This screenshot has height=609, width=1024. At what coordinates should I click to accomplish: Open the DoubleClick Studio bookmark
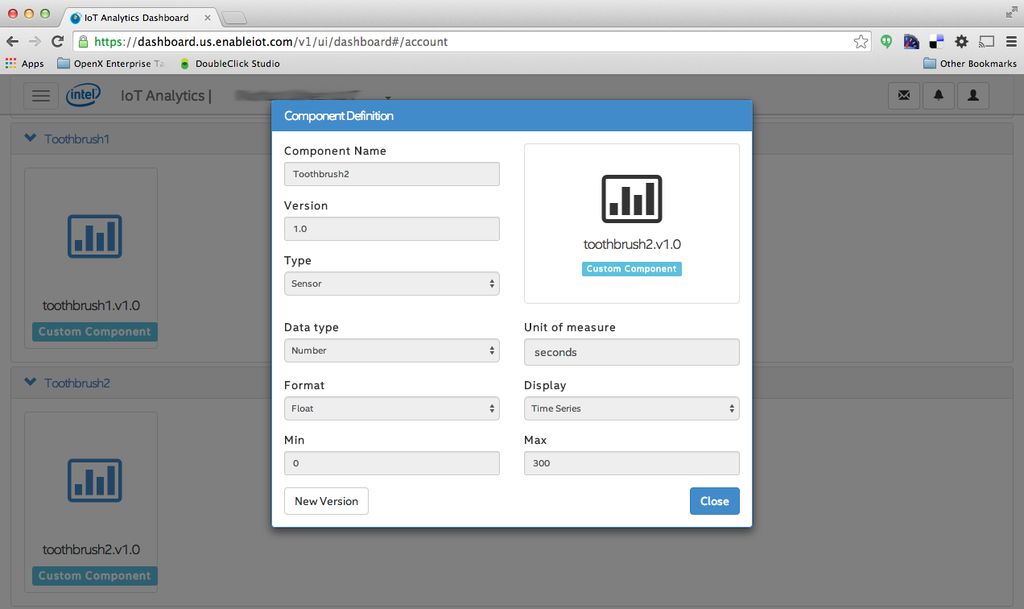[x=230, y=63]
